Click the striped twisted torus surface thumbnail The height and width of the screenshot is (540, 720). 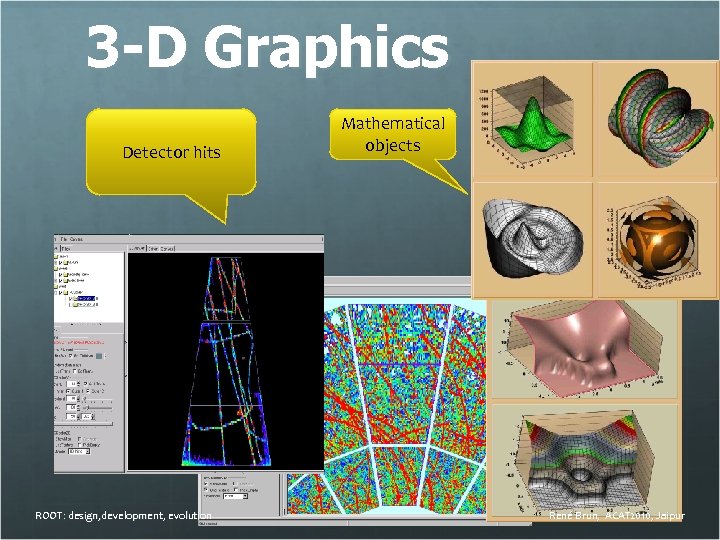pyautogui.click(x=657, y=120)
